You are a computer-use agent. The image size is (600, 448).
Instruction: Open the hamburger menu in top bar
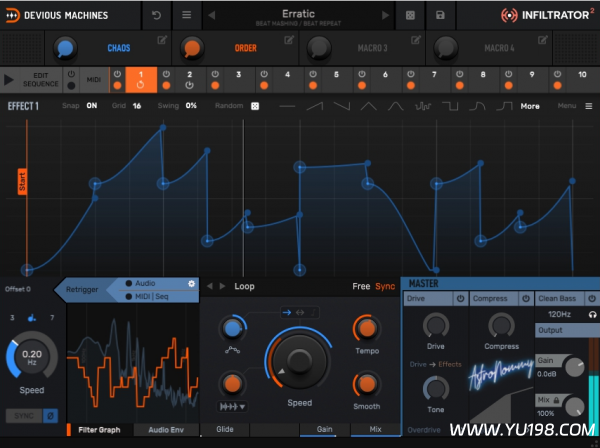187,15
